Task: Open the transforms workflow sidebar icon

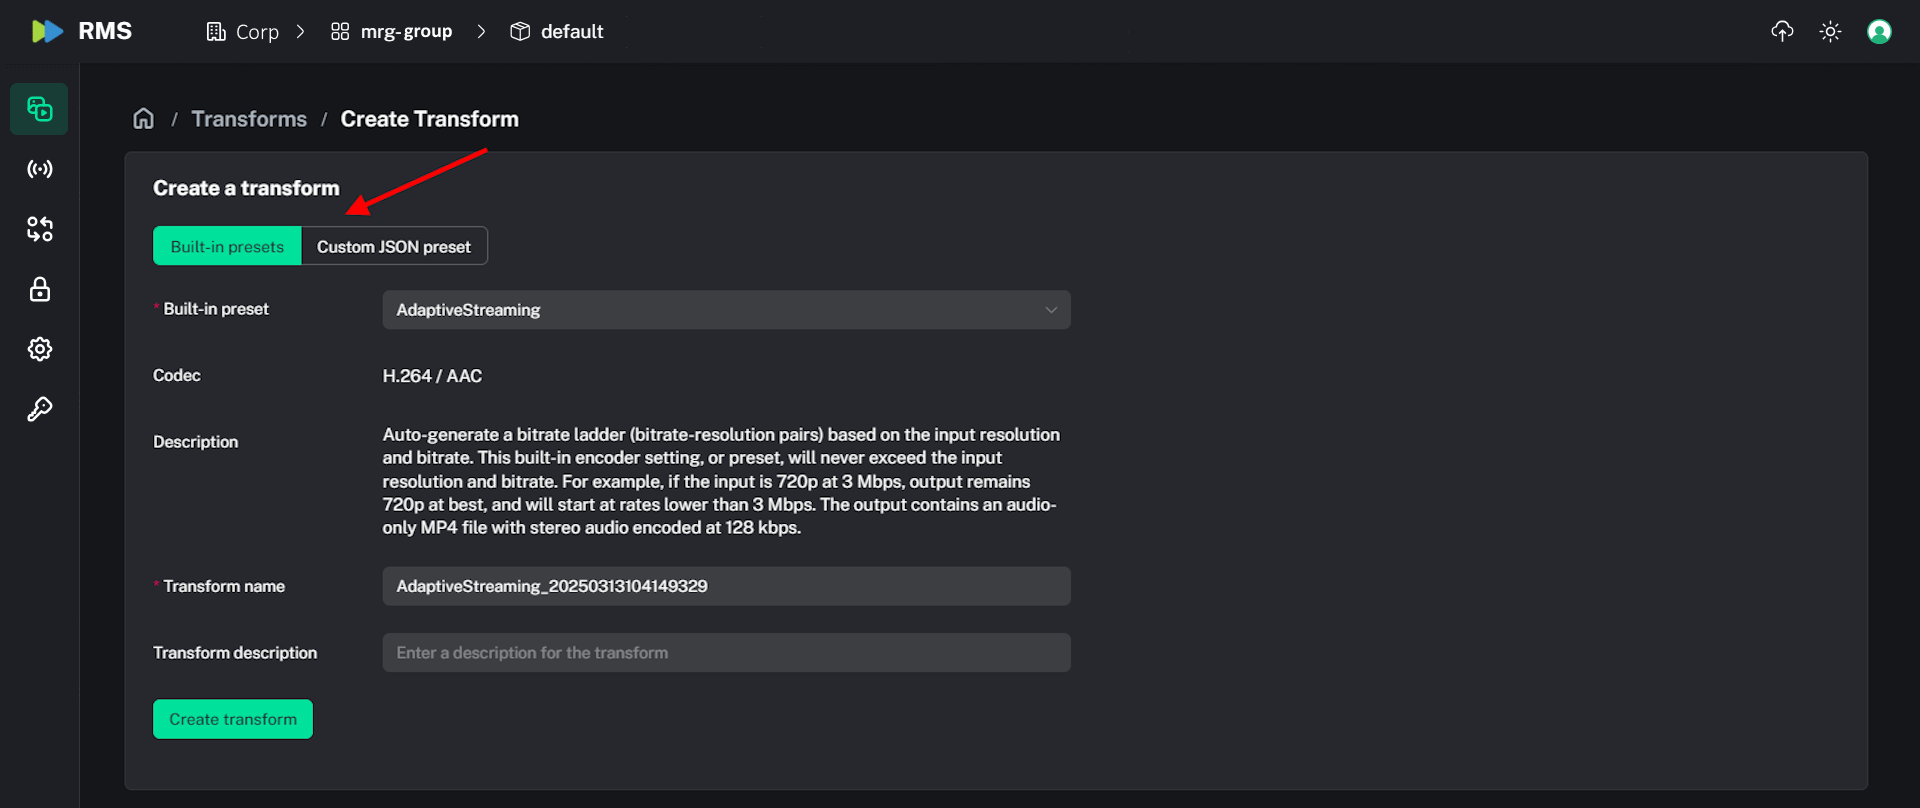Action: click(x=39, y=229)
